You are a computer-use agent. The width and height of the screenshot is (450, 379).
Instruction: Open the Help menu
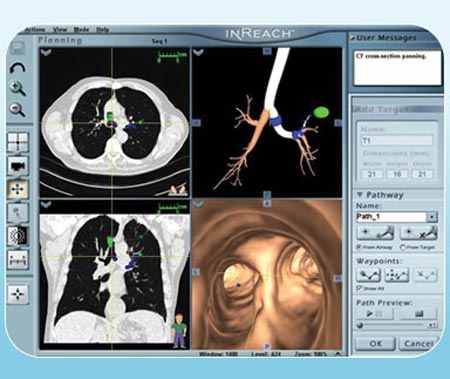pos(103,30)
